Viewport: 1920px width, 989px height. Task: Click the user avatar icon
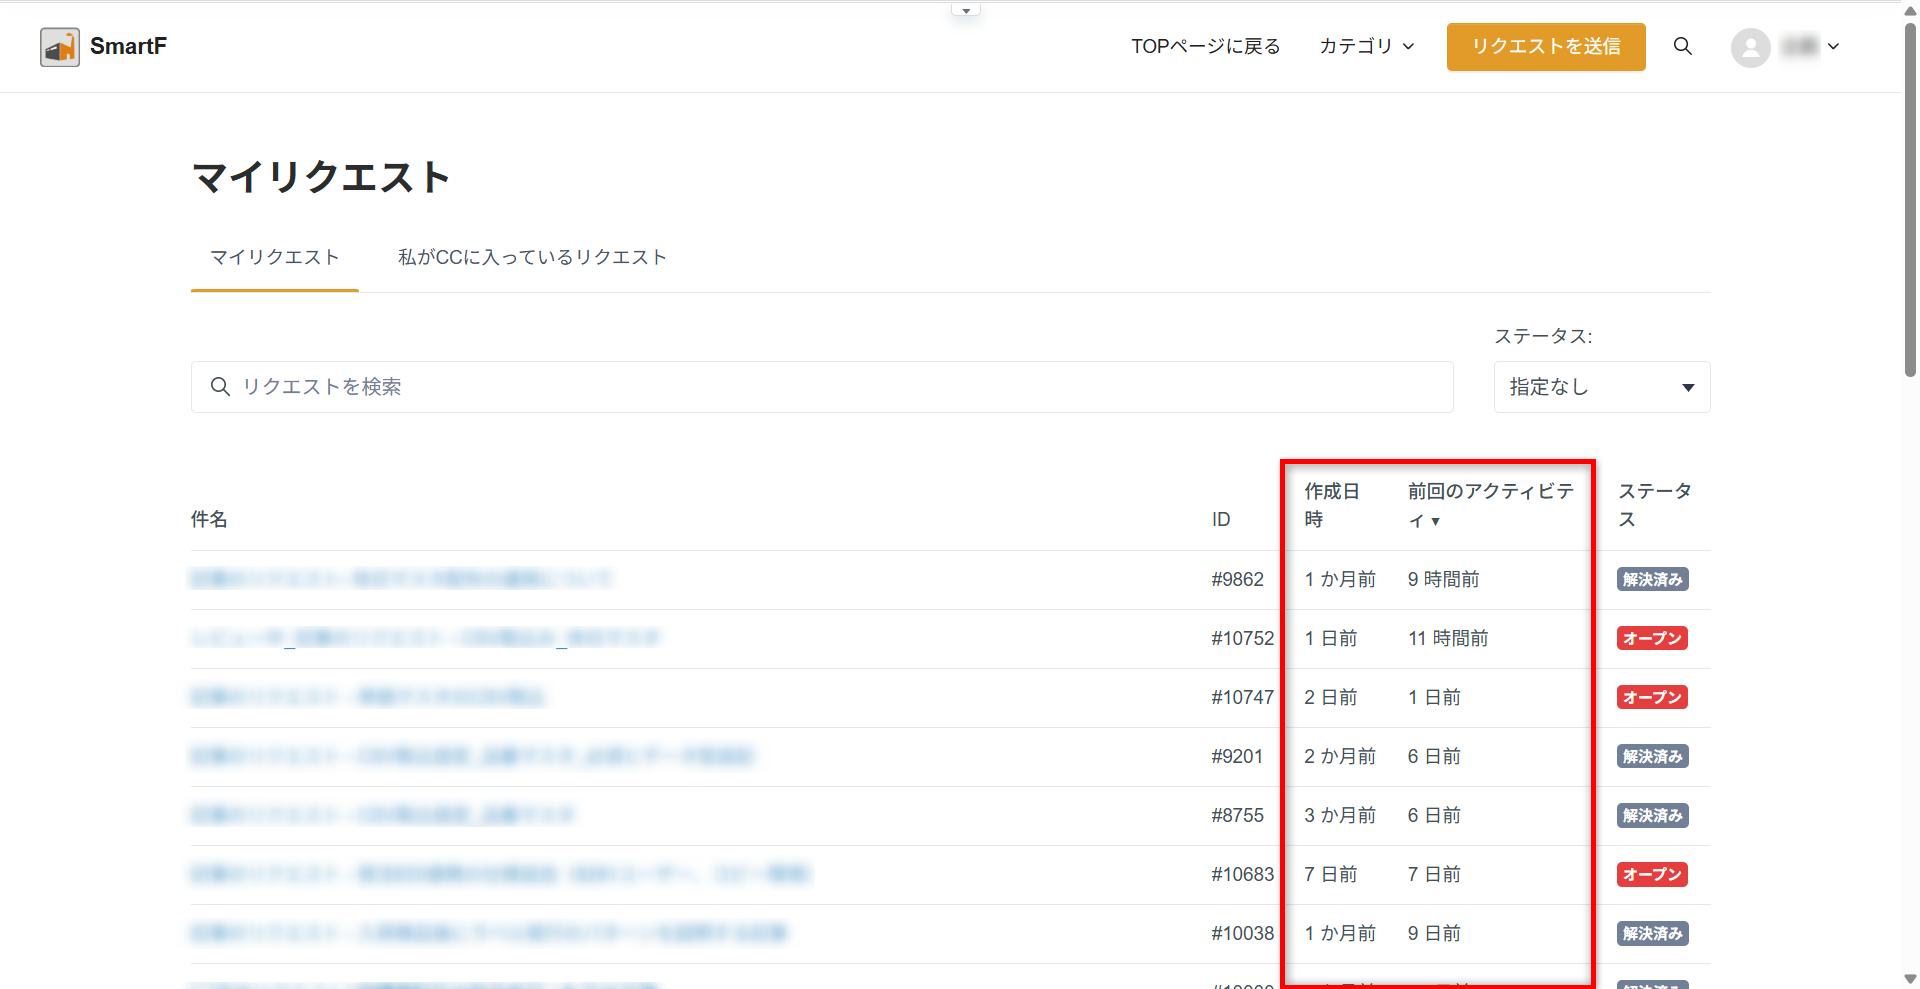[x=1750, y=47]
